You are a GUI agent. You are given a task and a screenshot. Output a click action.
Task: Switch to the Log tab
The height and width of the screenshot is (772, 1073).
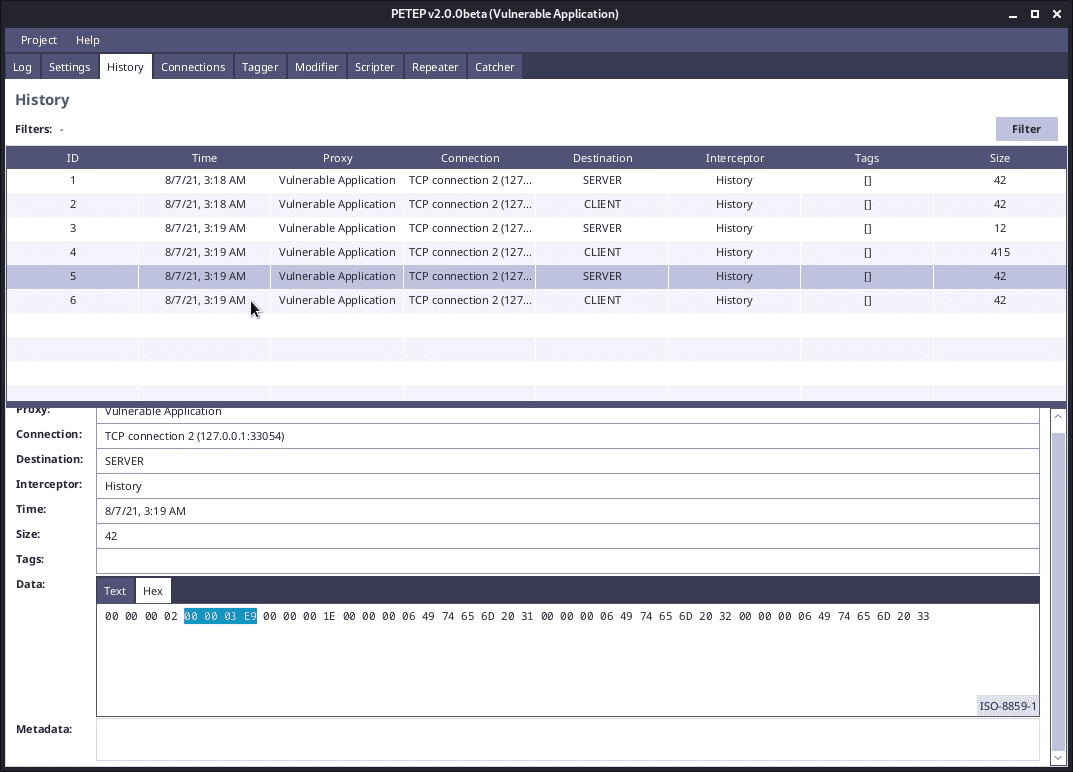(22, 67)
